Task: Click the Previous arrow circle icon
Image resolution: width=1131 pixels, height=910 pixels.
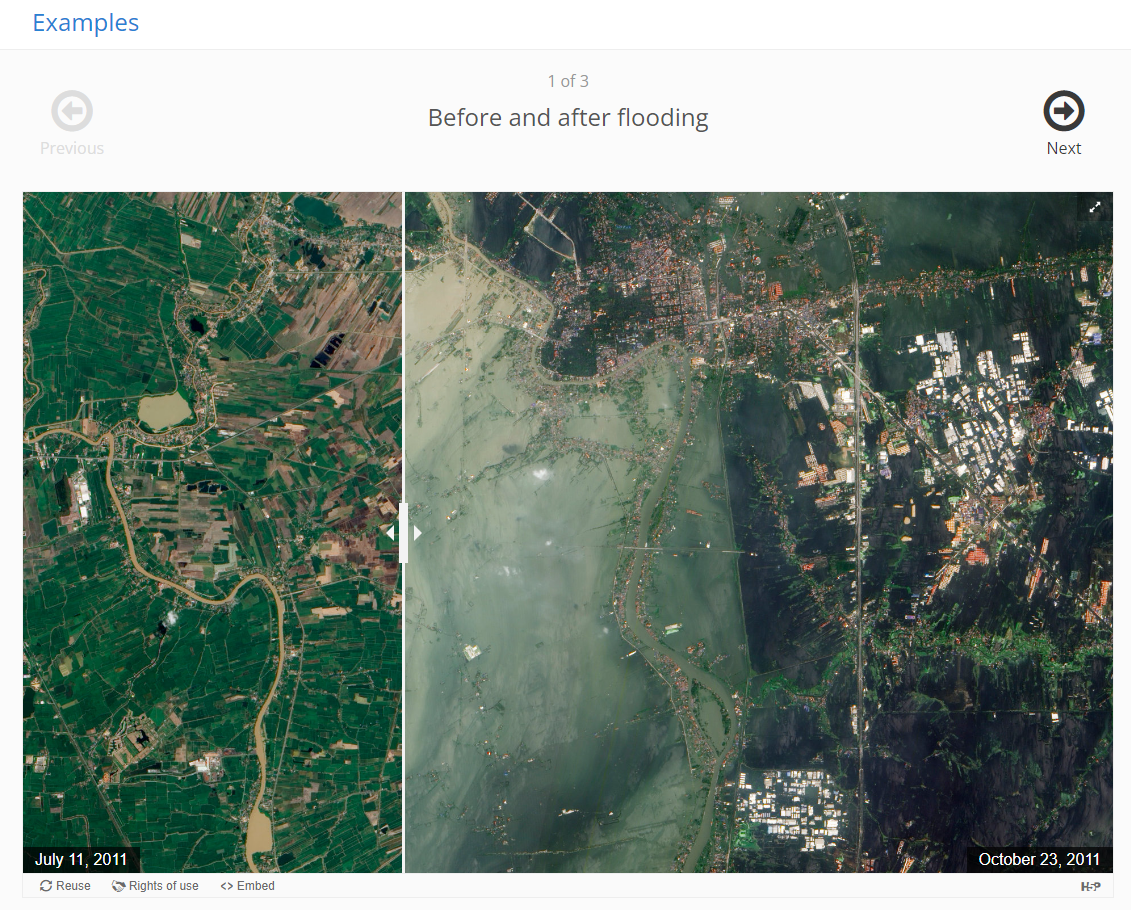Action: pos(72,110)
